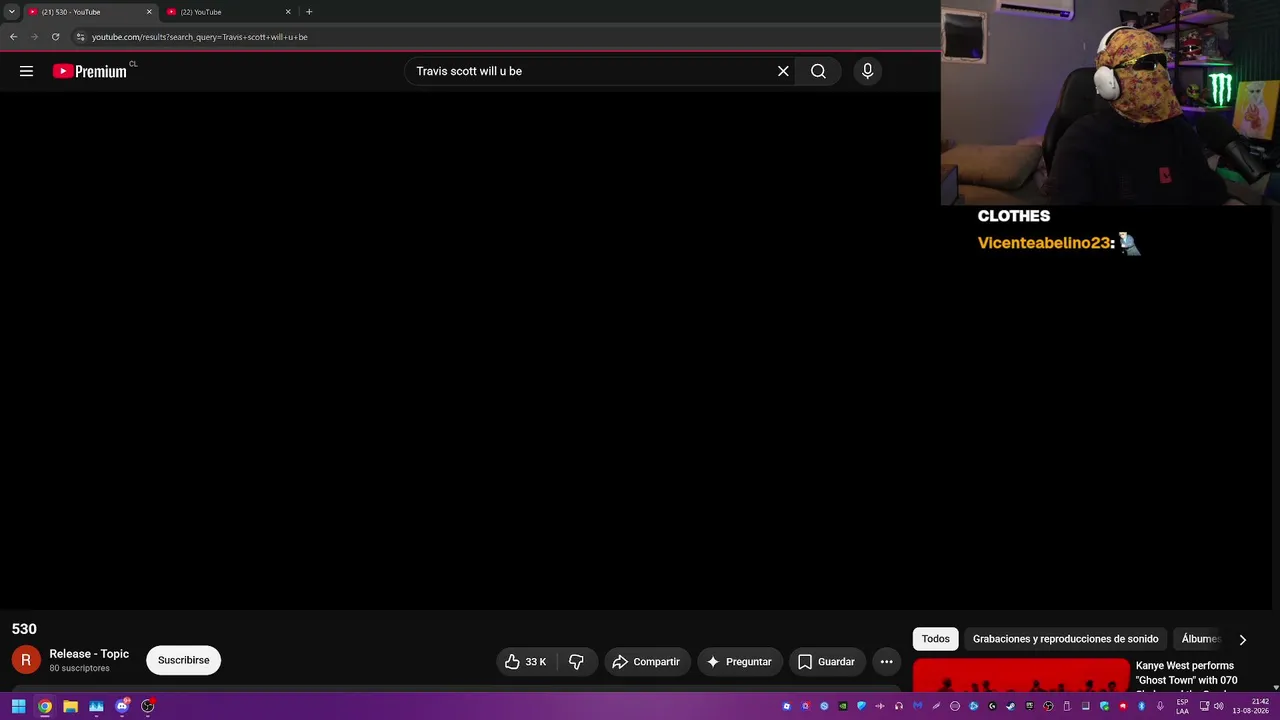Open the YouTube guide hamburger menu
Screen dimensions: 1280x720
26,71
